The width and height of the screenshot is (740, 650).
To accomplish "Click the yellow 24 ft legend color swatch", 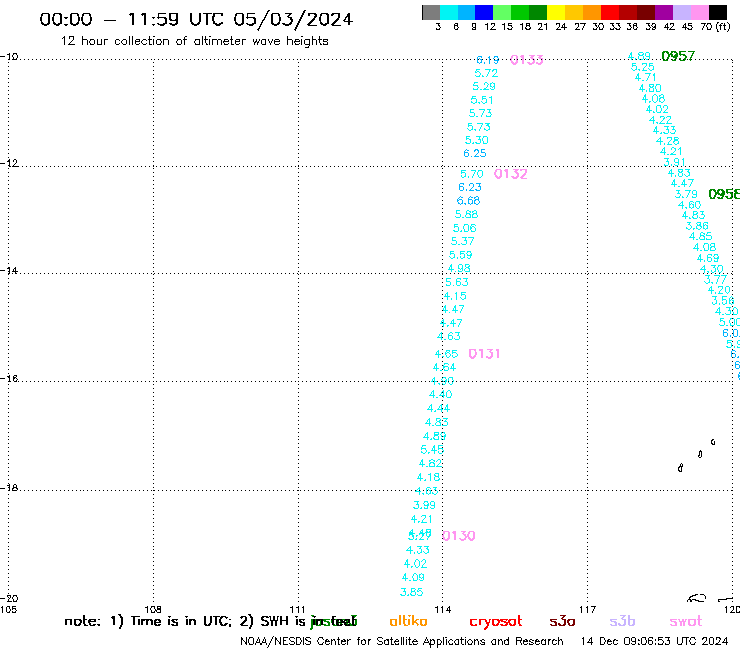I will [556, 12].
